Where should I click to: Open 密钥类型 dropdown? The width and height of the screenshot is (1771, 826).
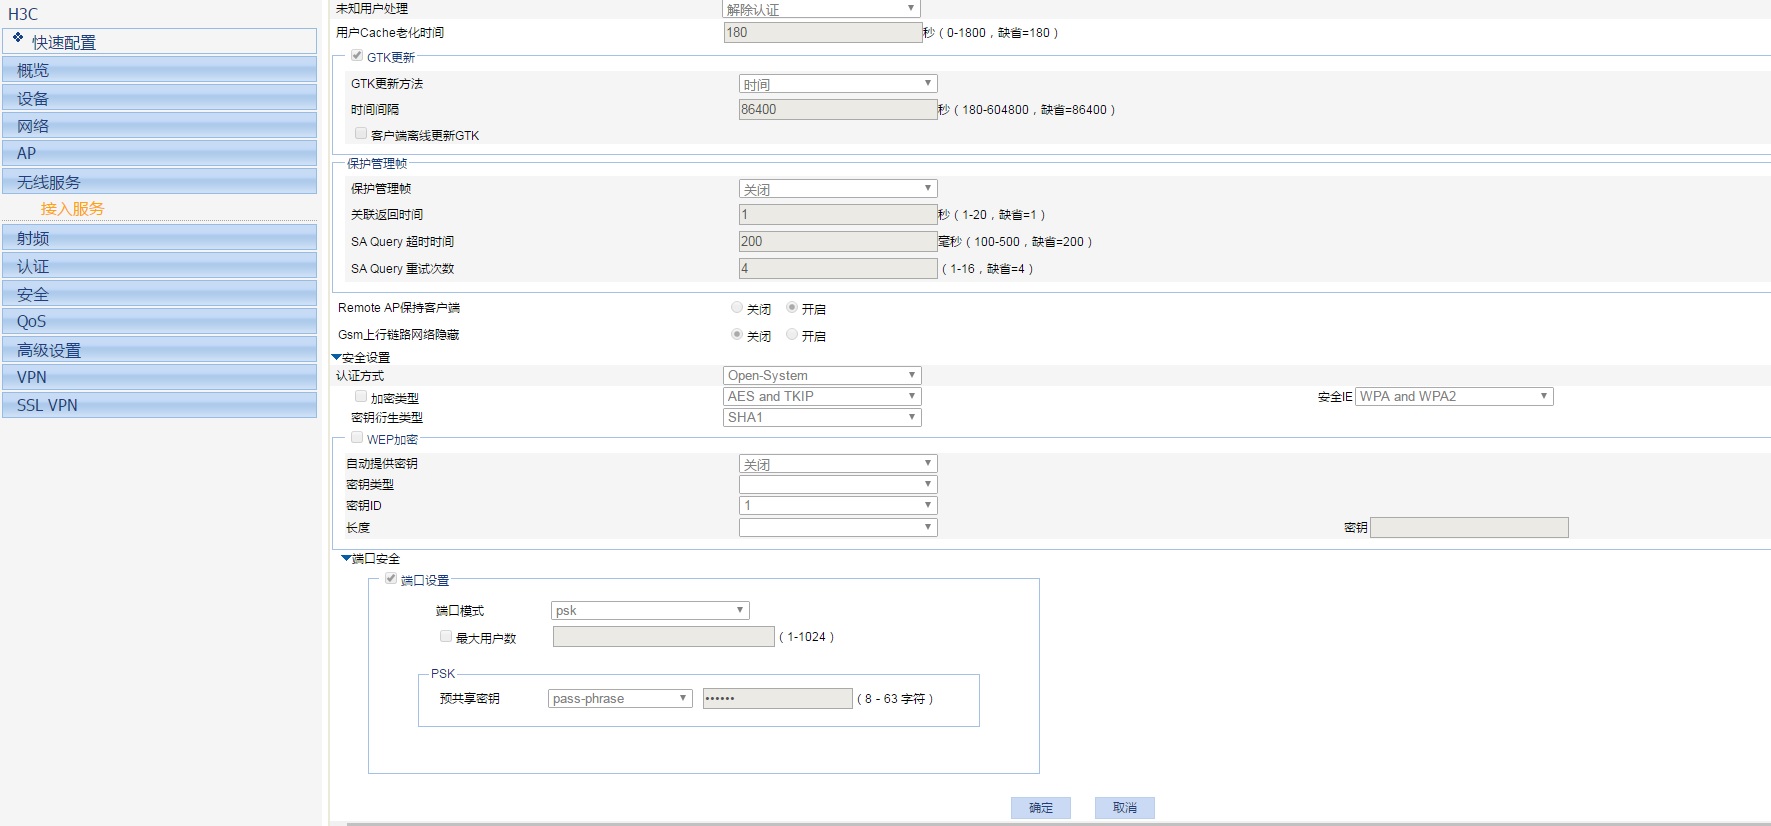point(838,484)
